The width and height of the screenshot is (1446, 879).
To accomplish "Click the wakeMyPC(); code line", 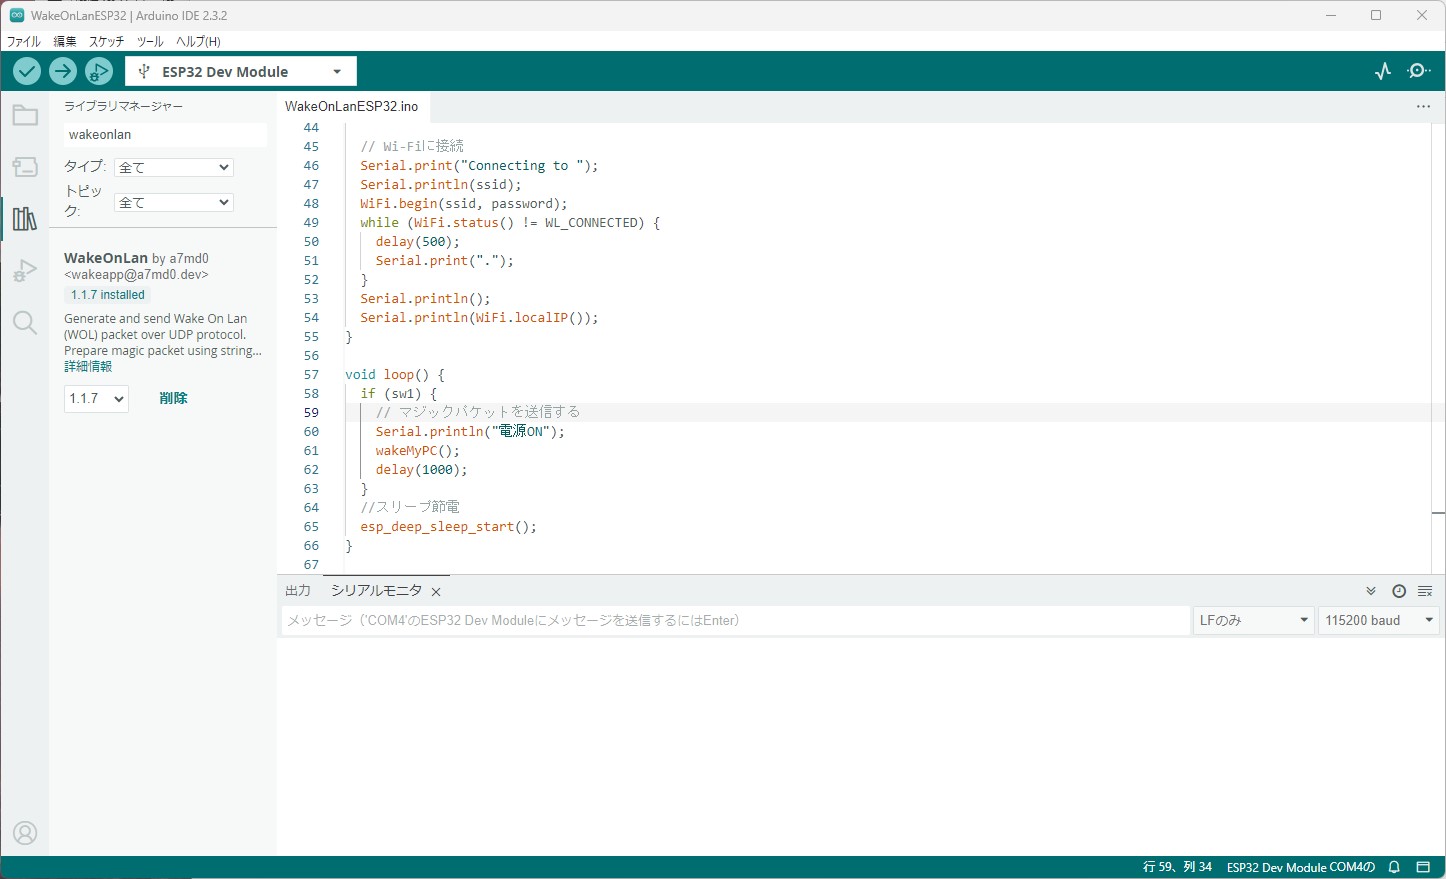I will (417, 450).
